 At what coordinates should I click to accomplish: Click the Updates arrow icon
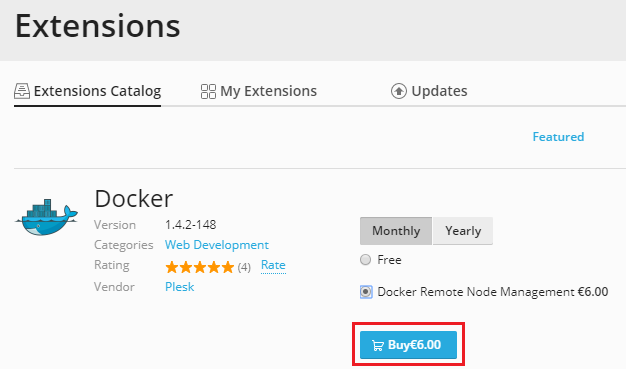click(398, 91)
